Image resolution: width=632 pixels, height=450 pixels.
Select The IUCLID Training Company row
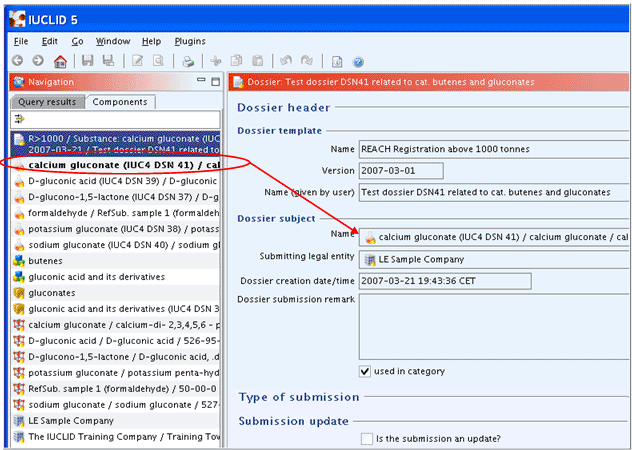tap(116, 437)
